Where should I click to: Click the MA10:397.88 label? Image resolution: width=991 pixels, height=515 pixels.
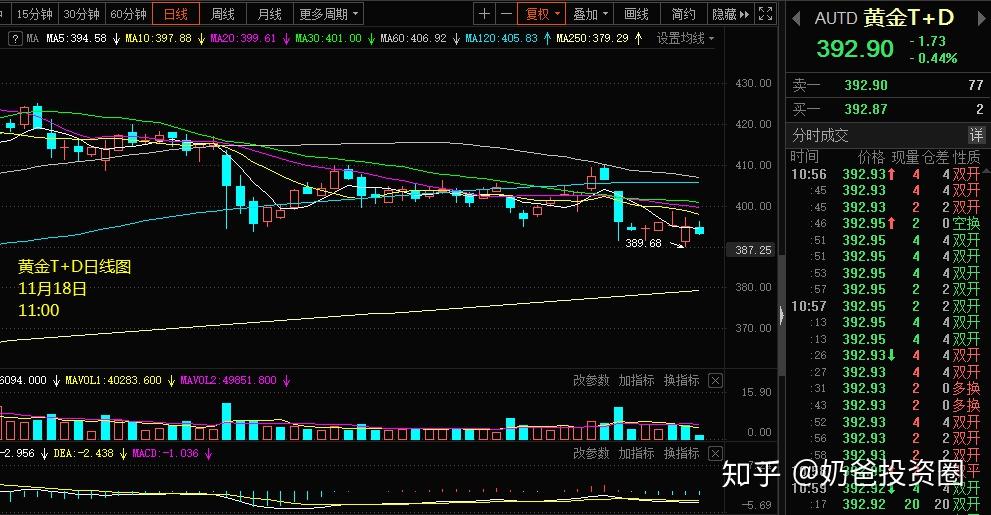(x=159, y=39)
